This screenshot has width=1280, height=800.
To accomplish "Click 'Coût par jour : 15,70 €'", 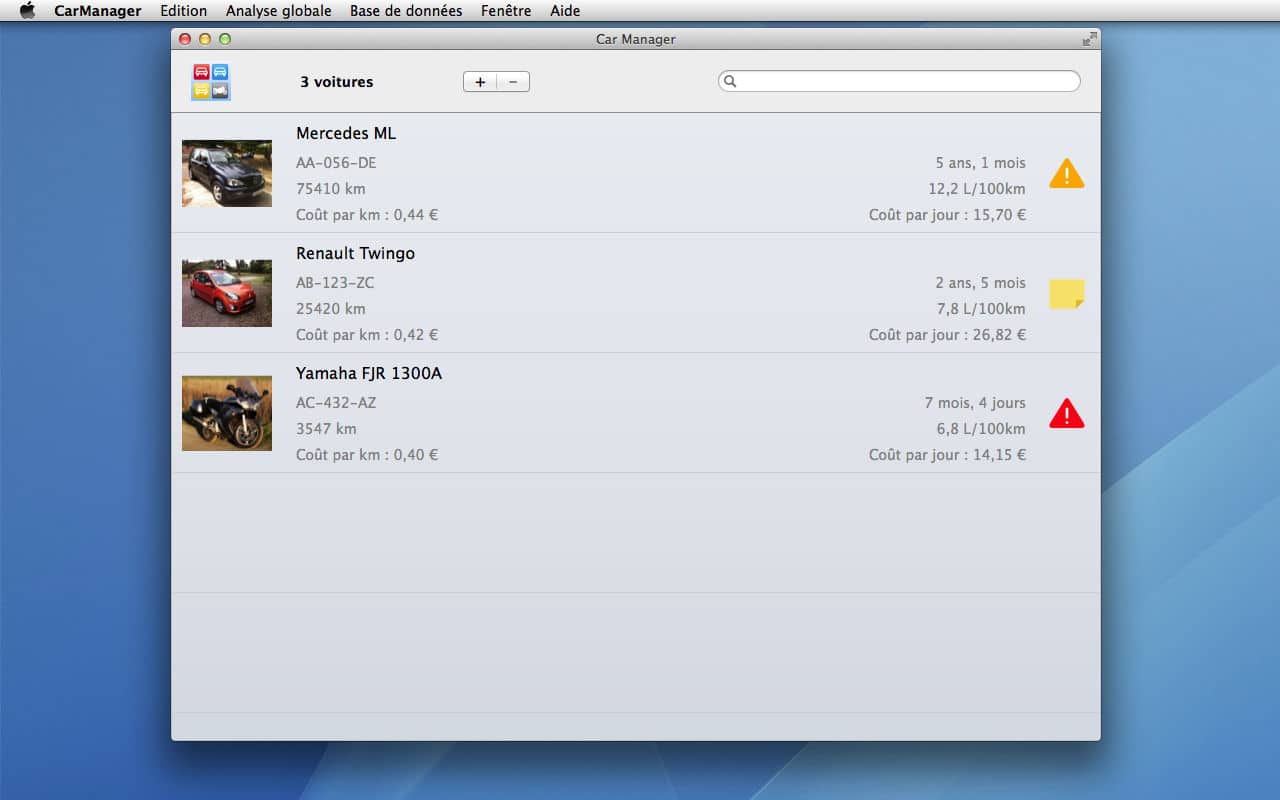I will click(x=948, y=215).
